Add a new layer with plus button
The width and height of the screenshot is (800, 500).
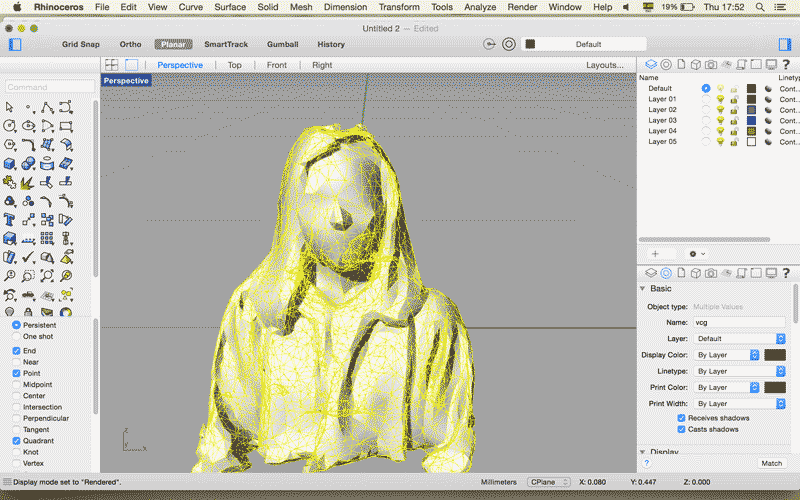[x=655, y=254]
